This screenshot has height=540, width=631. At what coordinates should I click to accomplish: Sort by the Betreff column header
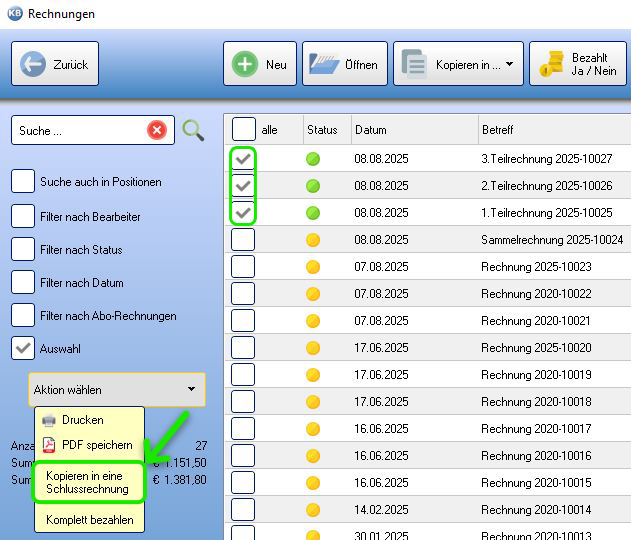(555, 130)
